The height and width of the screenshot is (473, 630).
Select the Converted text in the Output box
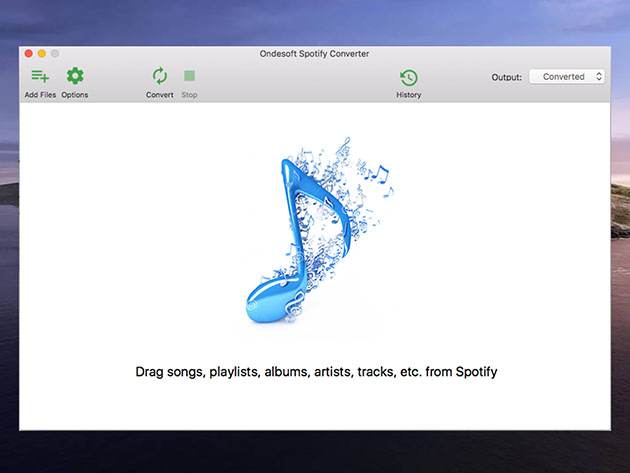tap(563, 77)
